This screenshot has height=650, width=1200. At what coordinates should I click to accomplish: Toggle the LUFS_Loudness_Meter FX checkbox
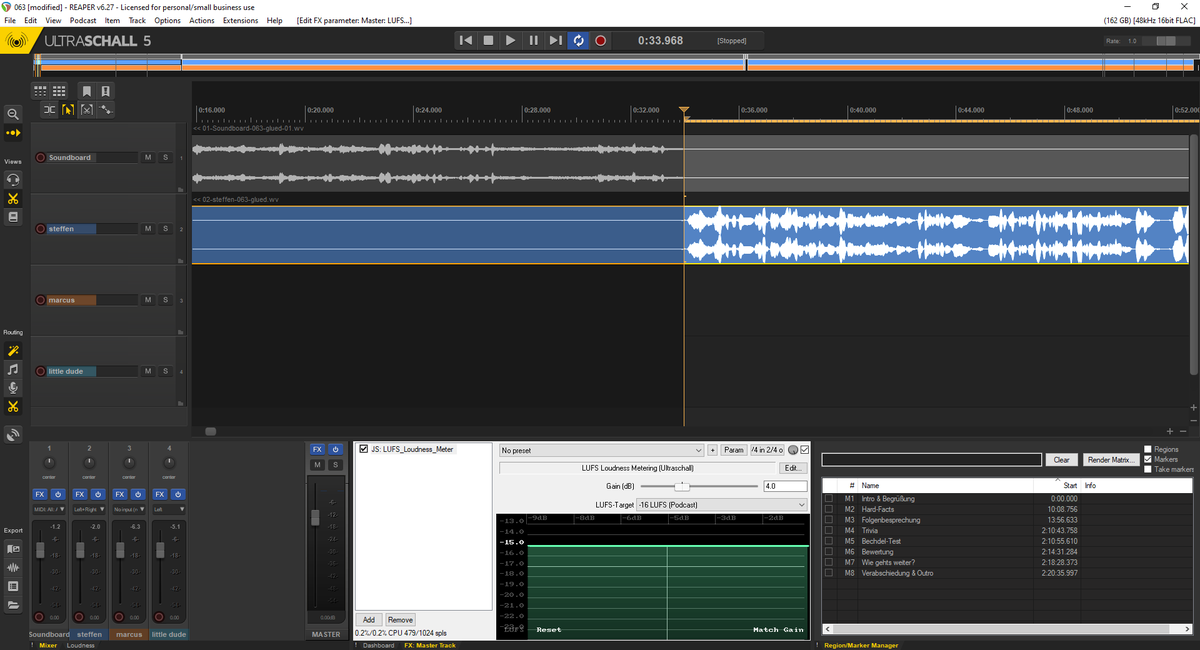pyautogui.click(x=364, y=450)
